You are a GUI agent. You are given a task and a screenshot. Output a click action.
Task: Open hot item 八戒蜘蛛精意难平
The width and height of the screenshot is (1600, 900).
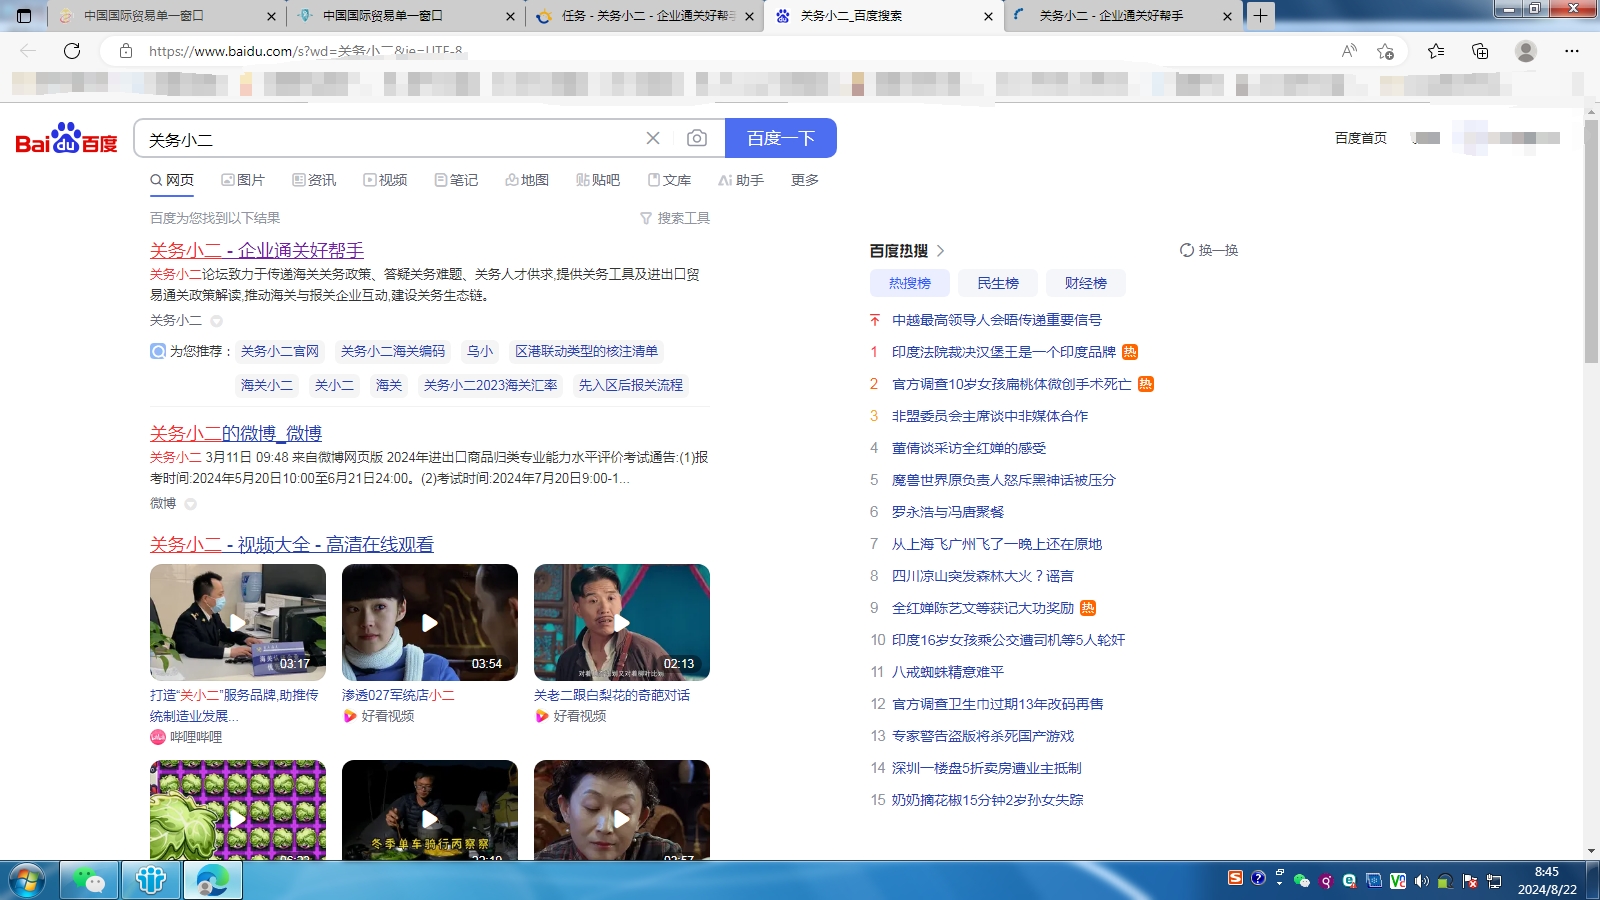pos(948,672)
